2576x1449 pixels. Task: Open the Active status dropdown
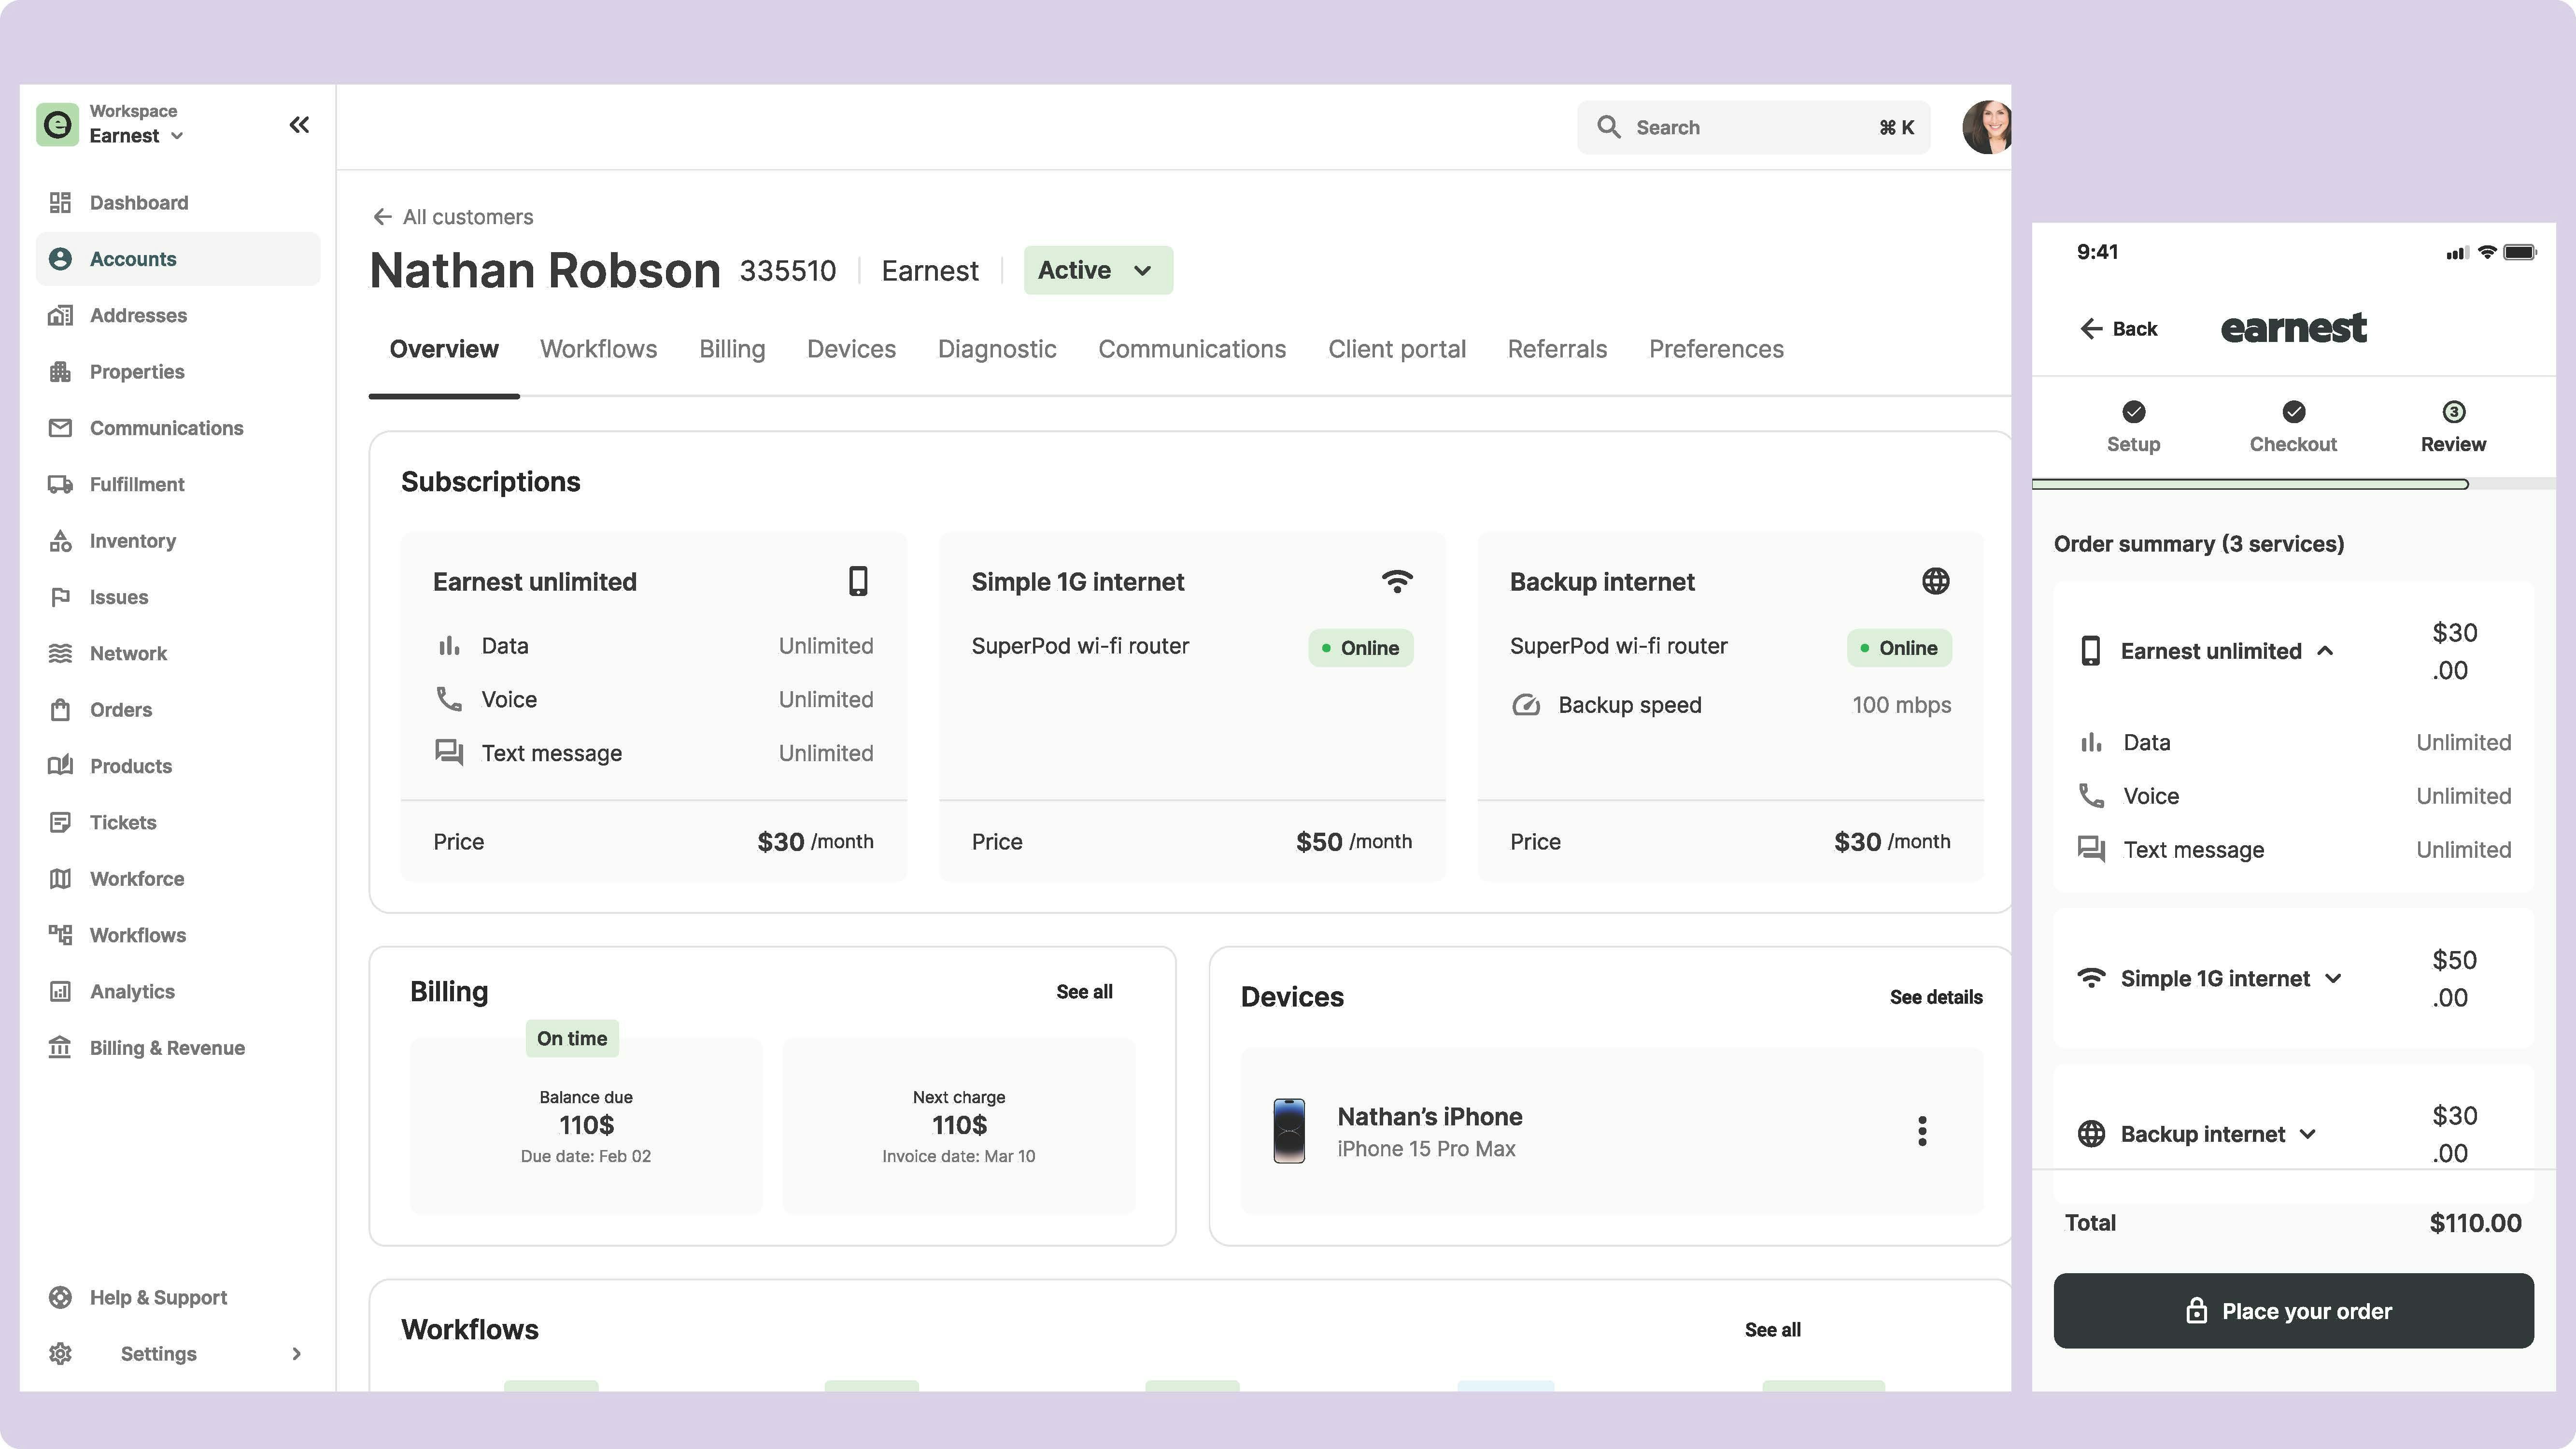(1097, 270)
